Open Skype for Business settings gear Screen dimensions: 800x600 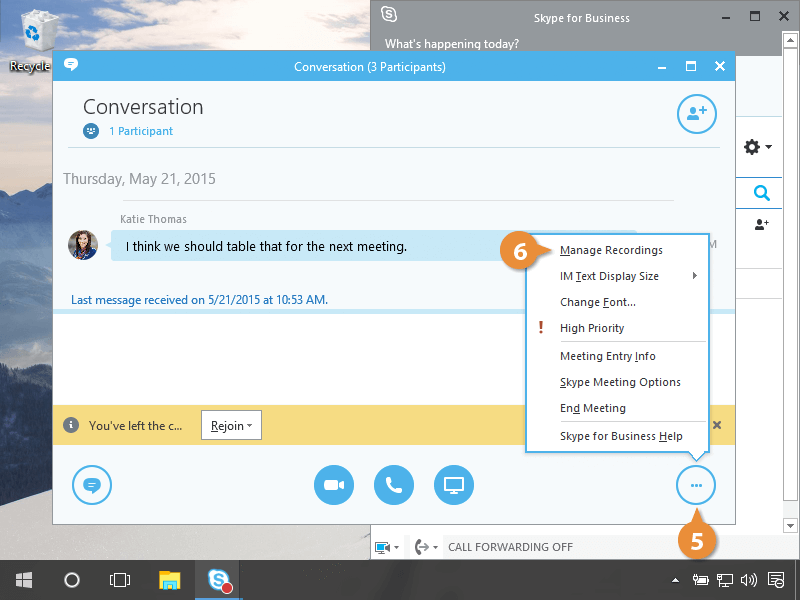click(x=756, y=147)
